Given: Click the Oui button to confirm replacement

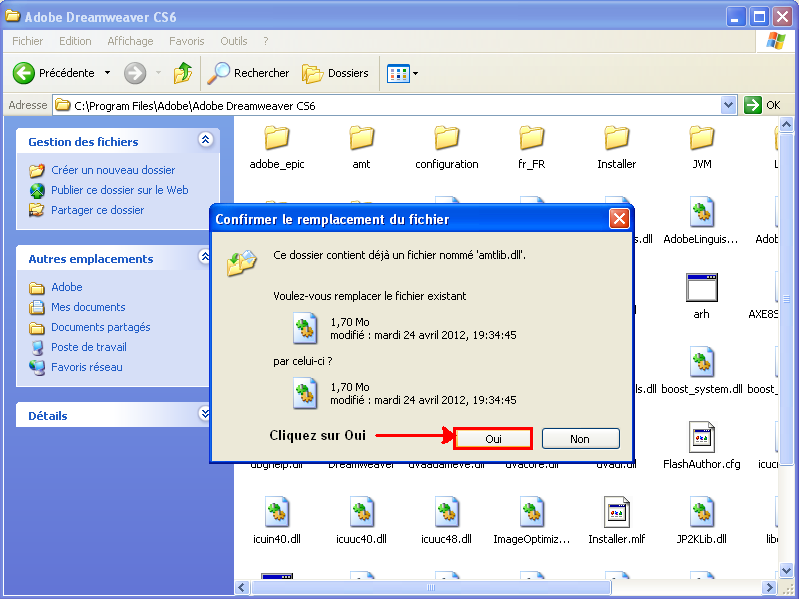Looking at the screenshot, I should [x=493, y=439].
